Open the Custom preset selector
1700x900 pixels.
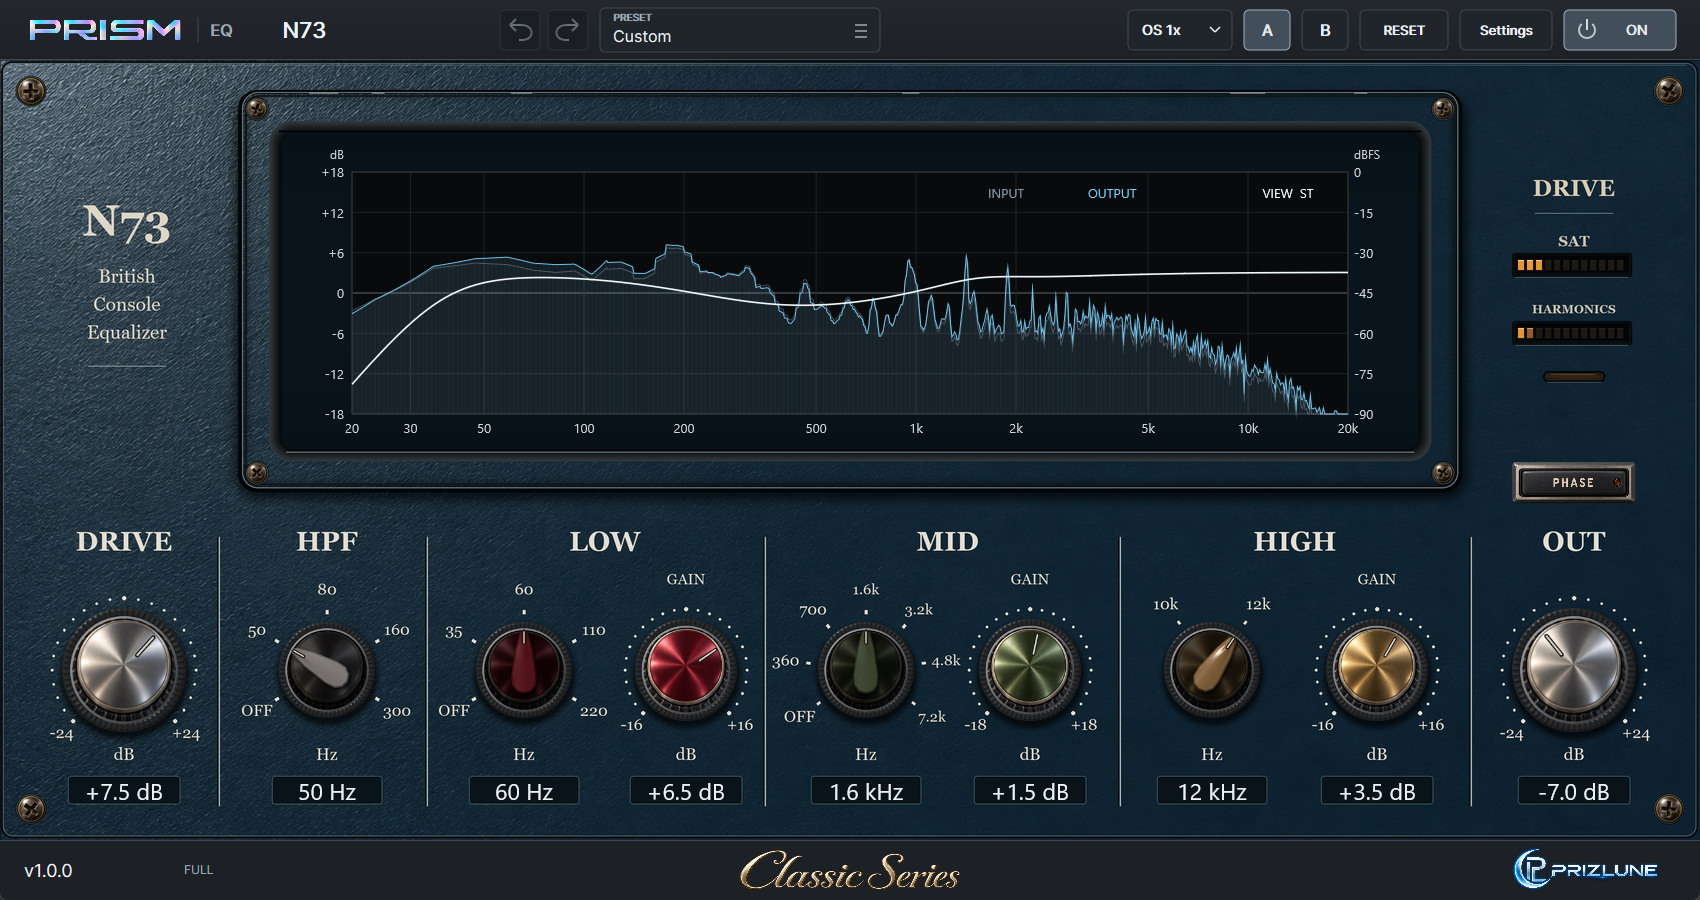point(740,30)
